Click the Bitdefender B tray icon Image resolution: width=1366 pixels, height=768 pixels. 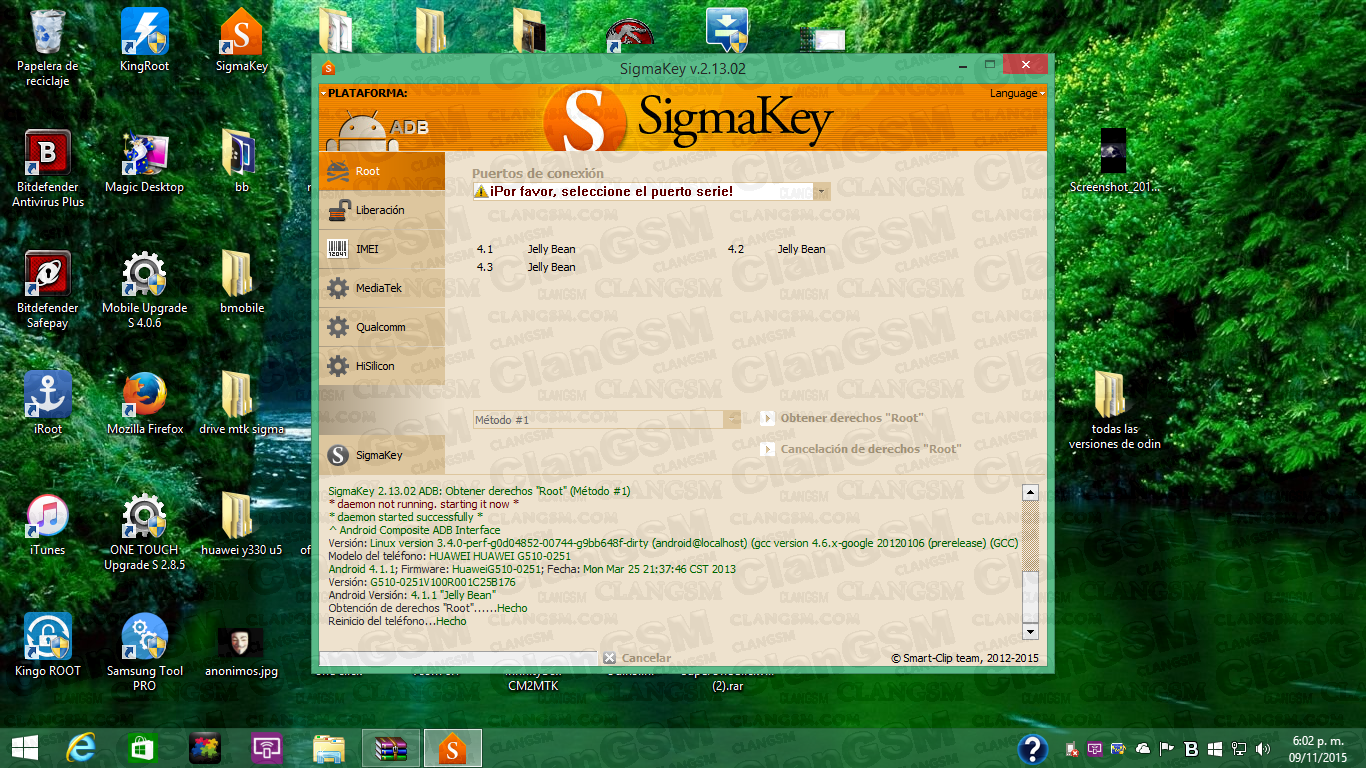[x=1191, y=748]
